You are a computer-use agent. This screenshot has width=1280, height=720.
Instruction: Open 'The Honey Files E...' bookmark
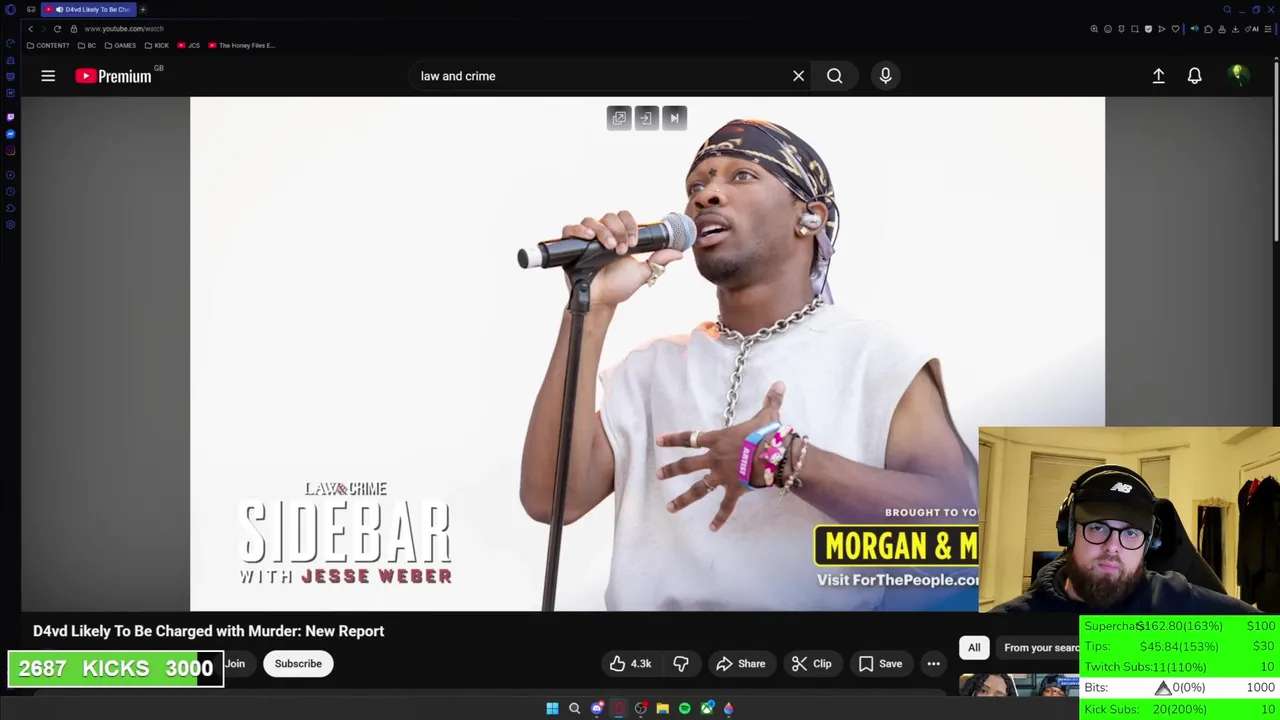242,45
